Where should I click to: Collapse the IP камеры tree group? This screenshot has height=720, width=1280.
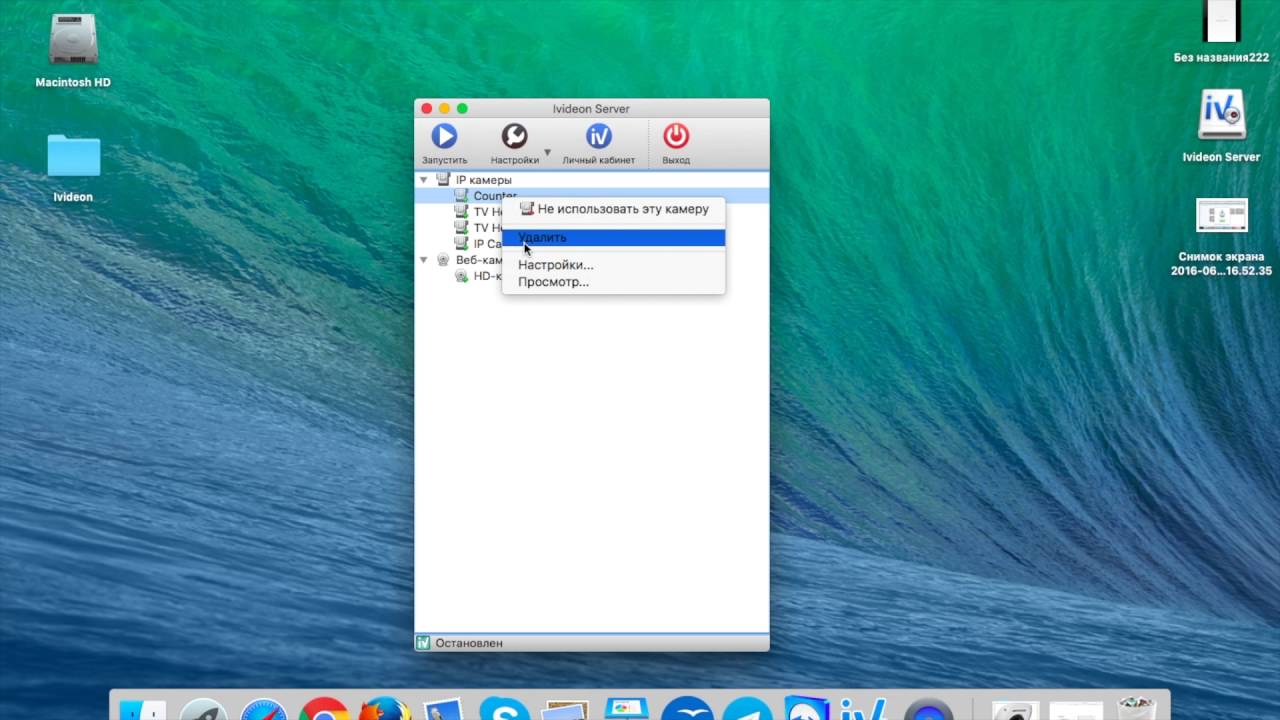tap(423, 180)
